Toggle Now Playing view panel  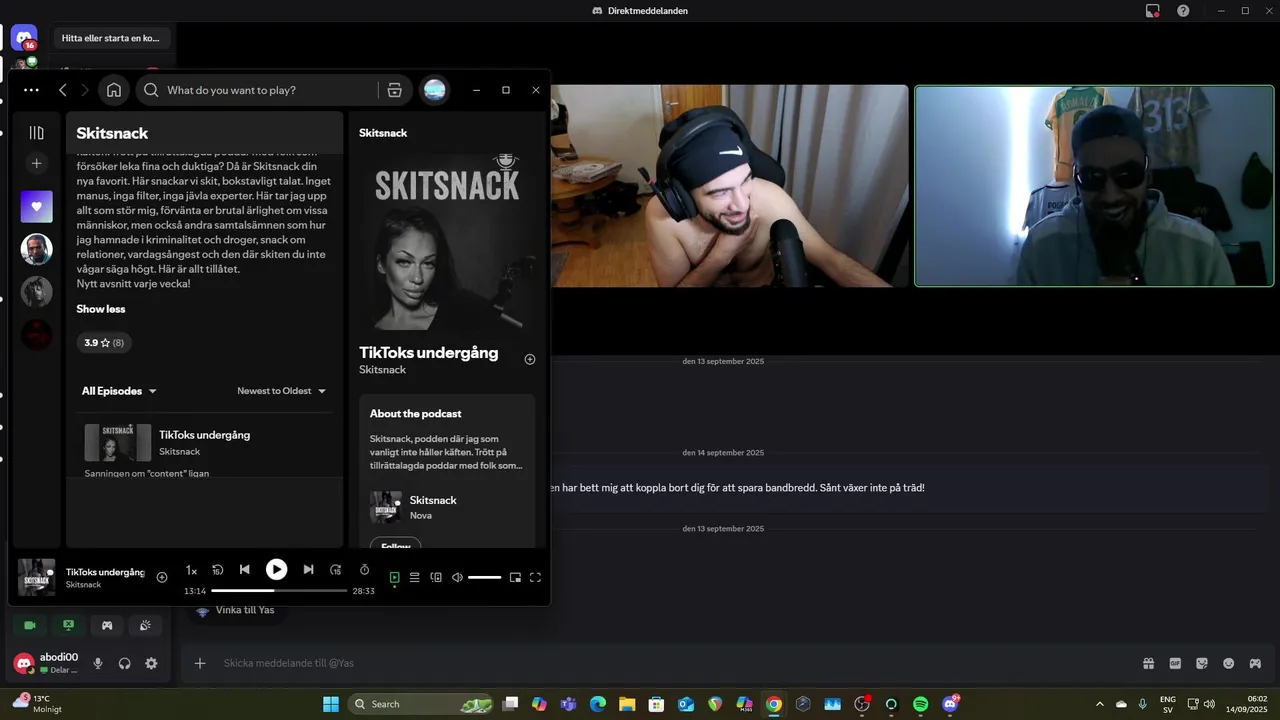pos(394,577)
